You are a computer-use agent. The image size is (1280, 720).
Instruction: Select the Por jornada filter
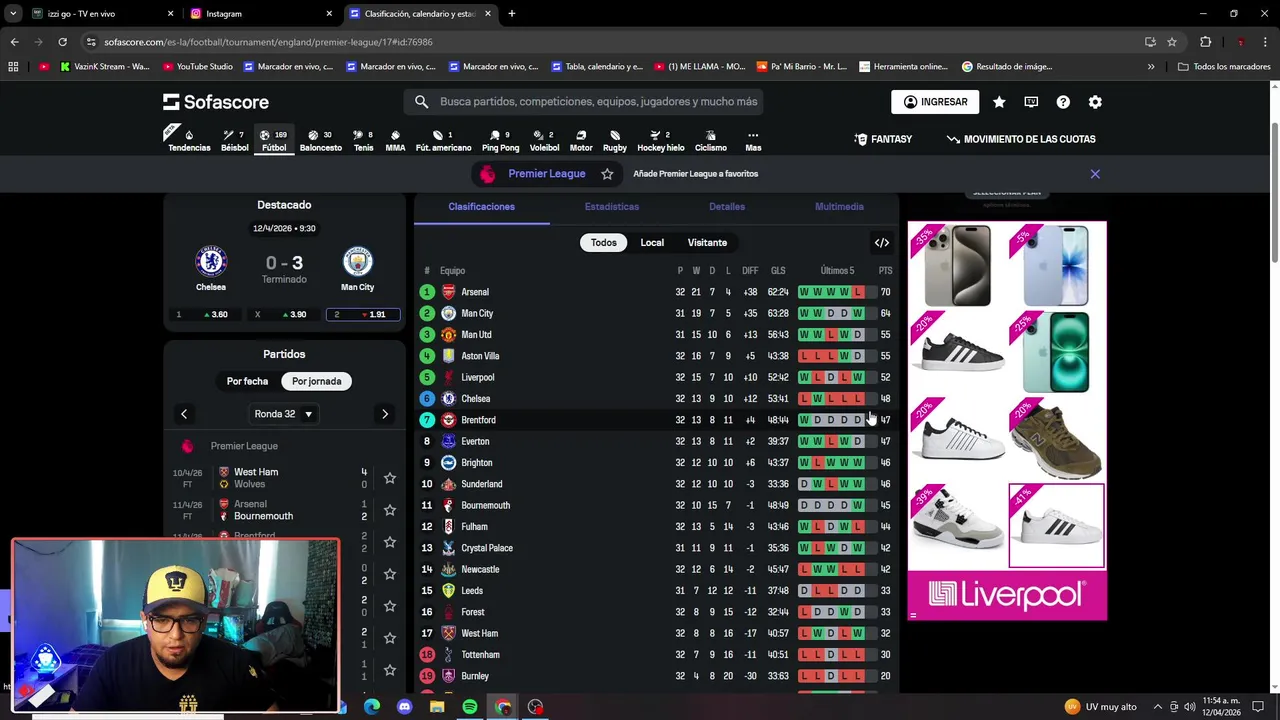pyautogui.click(x=317, y=381)
